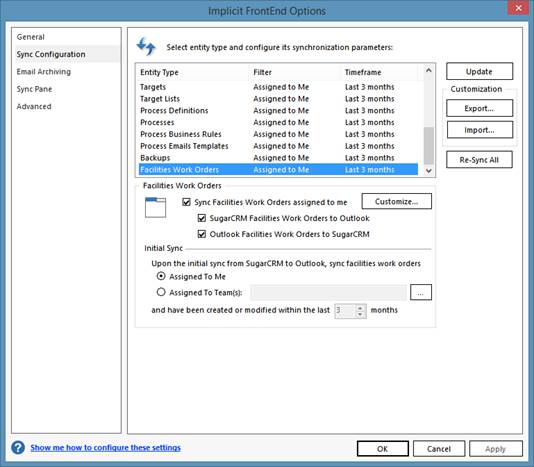The height and width of the screenshot is (467, 534).
Task: Uncheck Sync Facilities Work Orders assigned to me
Action: coord(186,202)
